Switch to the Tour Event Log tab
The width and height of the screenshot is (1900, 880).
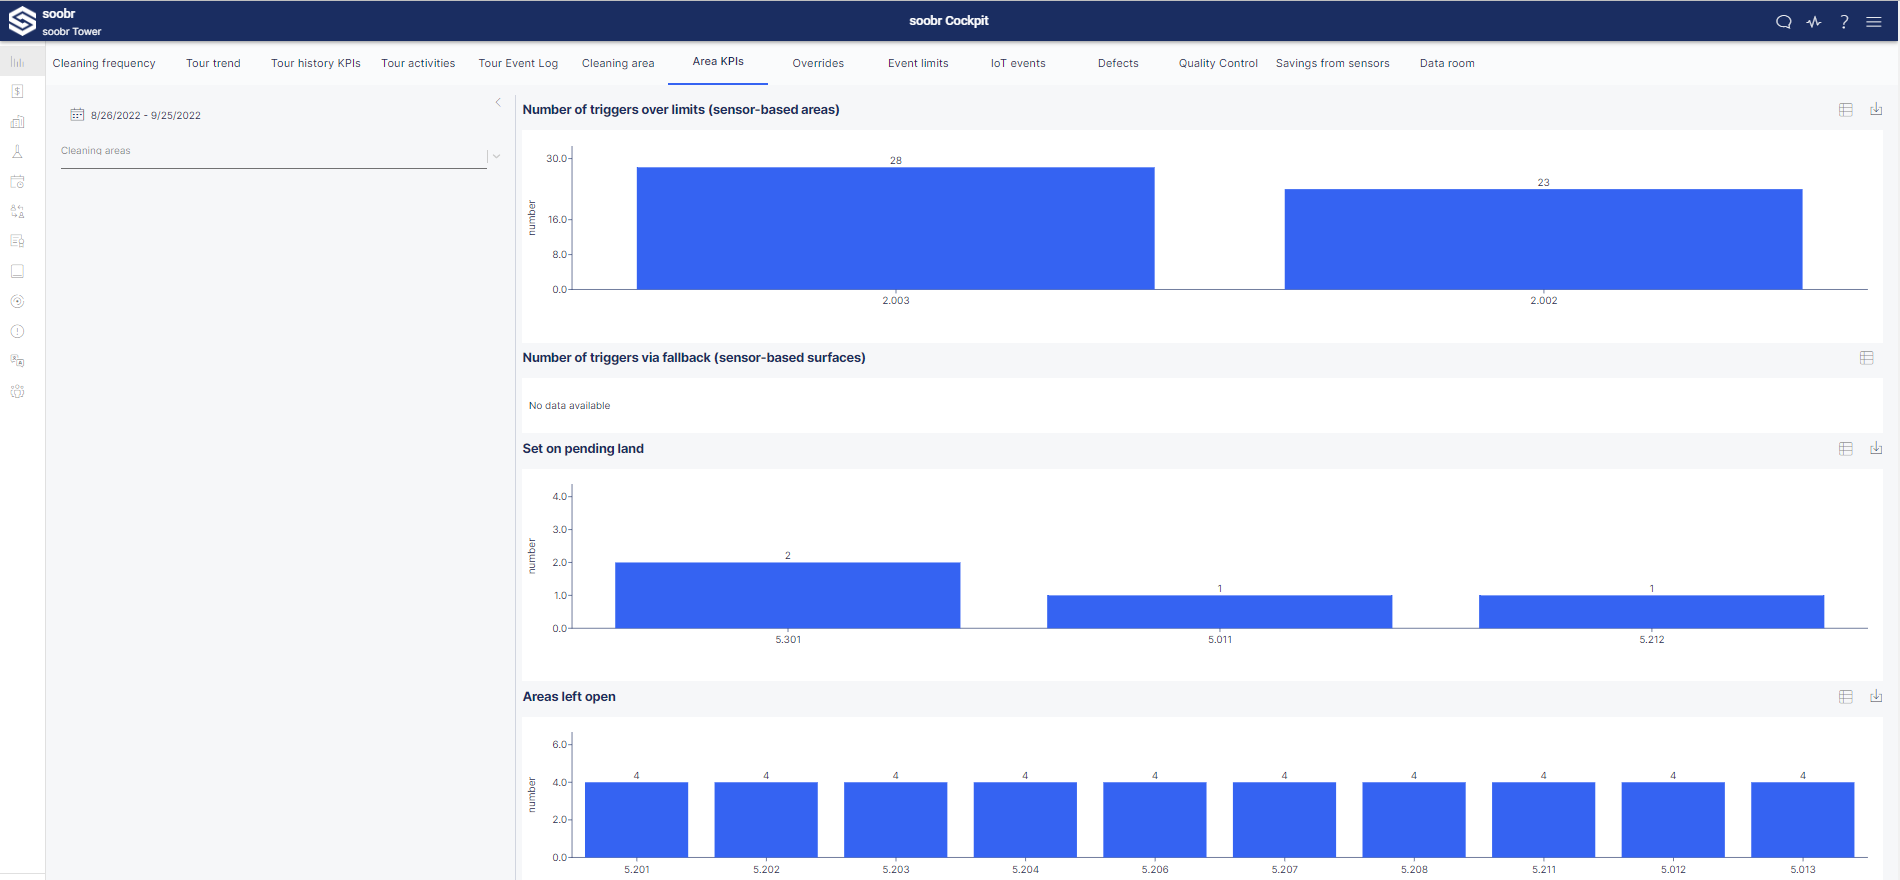coord(518,63)
